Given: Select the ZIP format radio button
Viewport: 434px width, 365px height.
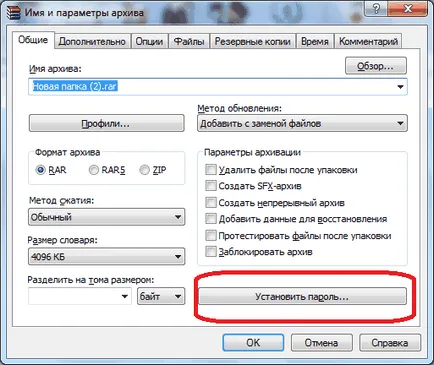Looking at the screenshot, I should 144,170.
